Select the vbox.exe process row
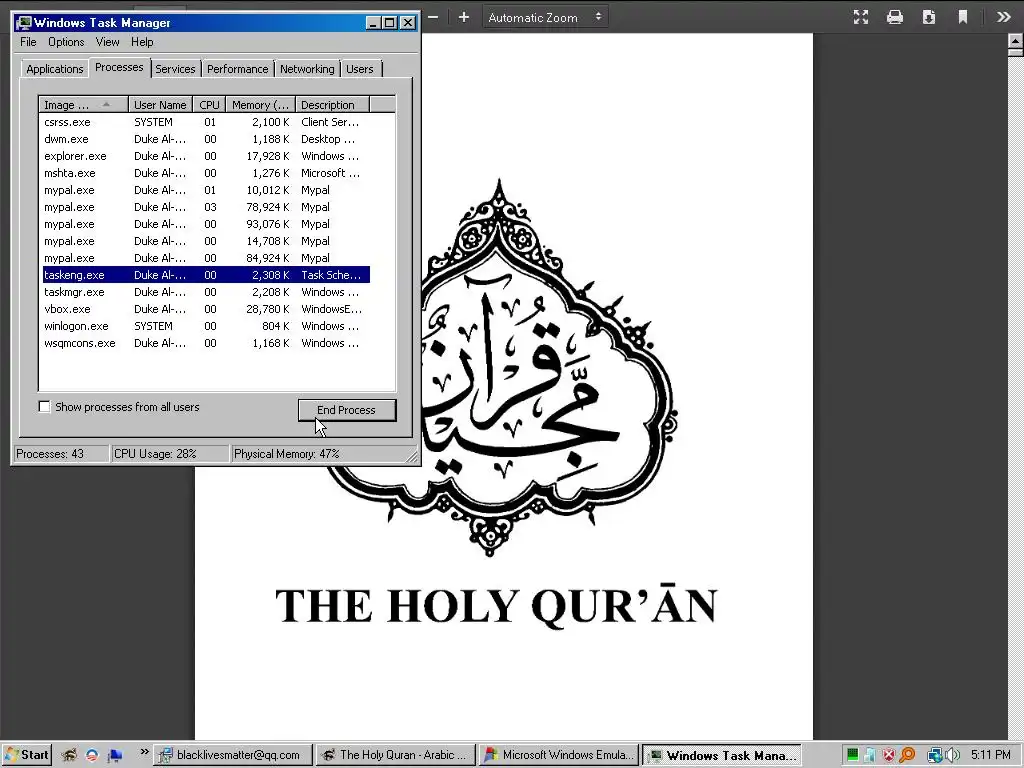 (x=206, y=309)
